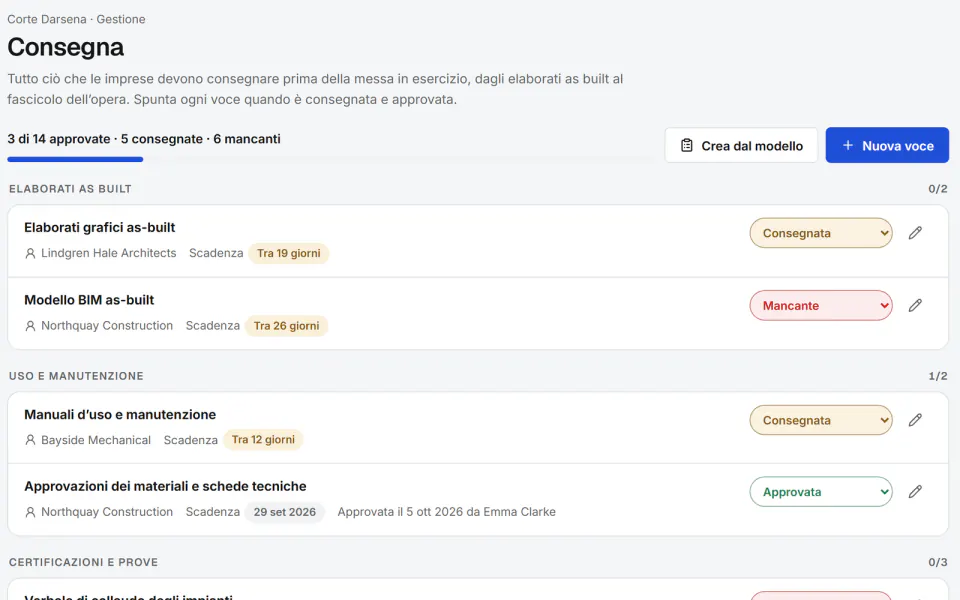Expand Approvata status selector
Viewport: 960px width, 600px height.
[x=820, y=492]
